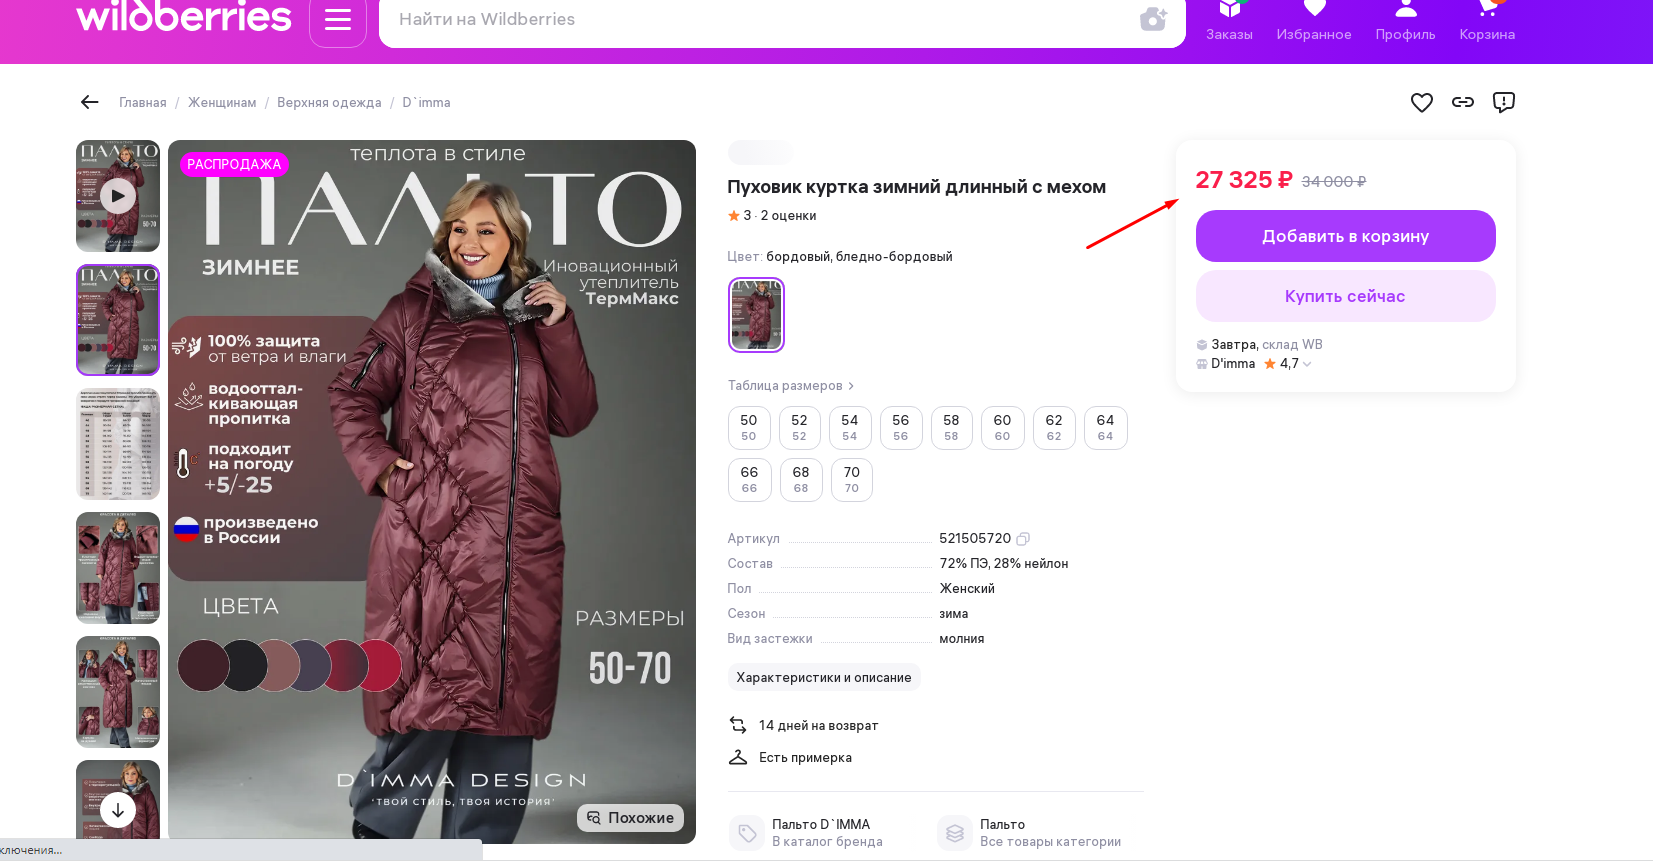Play the product video thumbnail
Image resolution: width=1653 pixels, height=862 pixels.
118,196
